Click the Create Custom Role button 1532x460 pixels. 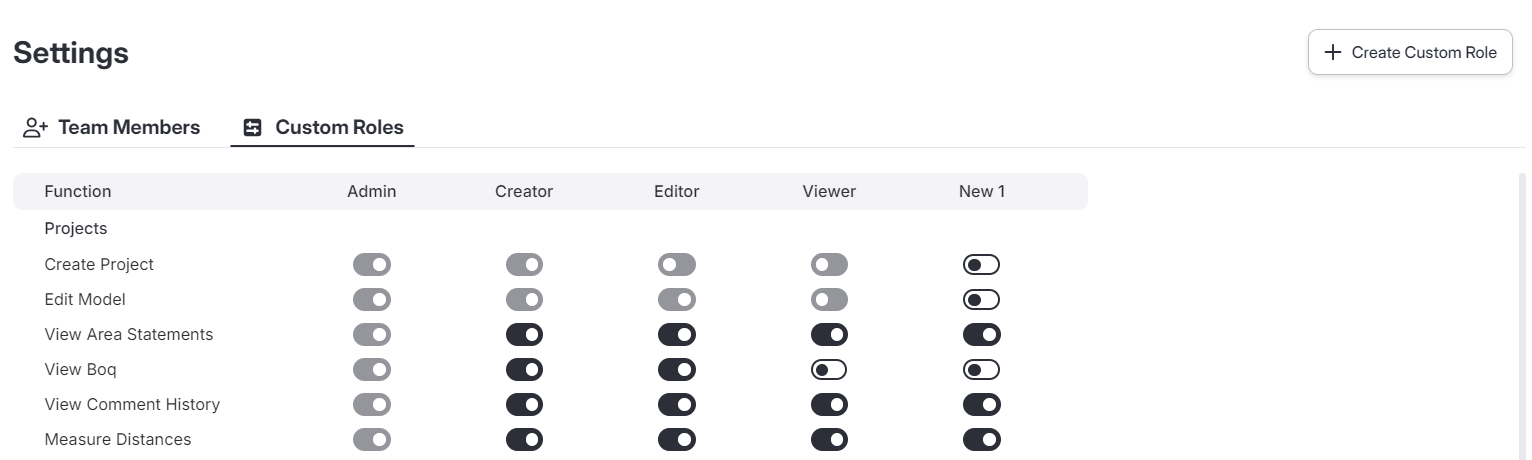tap(1410, 52)
